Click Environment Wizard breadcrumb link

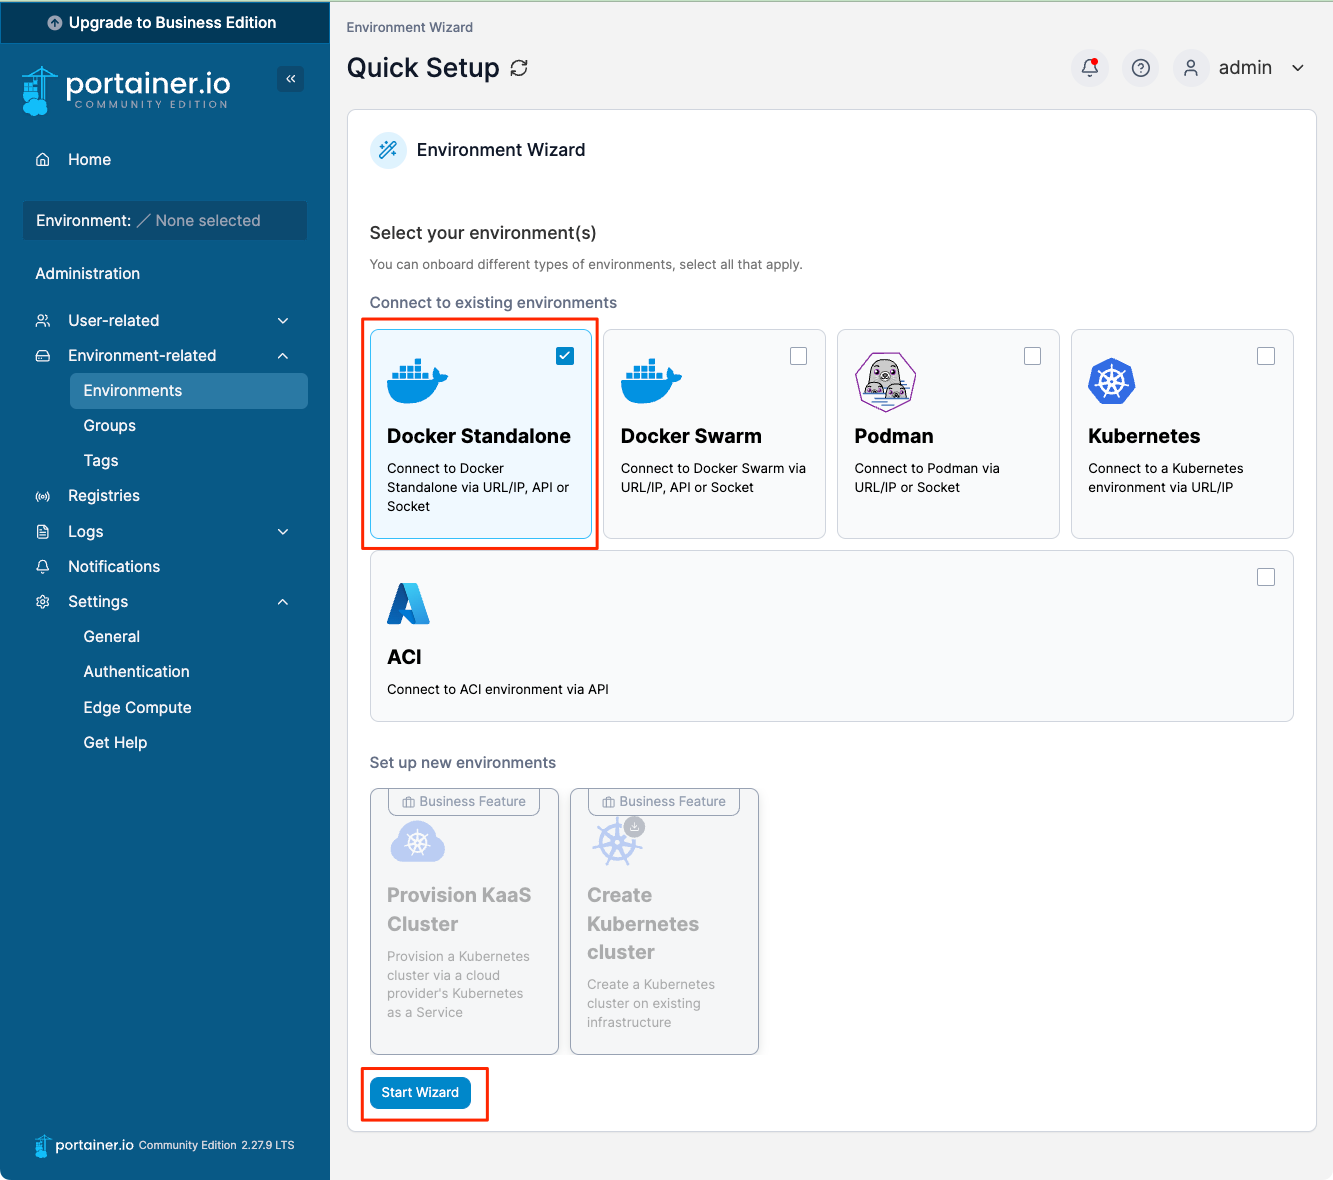coord(410,27)
